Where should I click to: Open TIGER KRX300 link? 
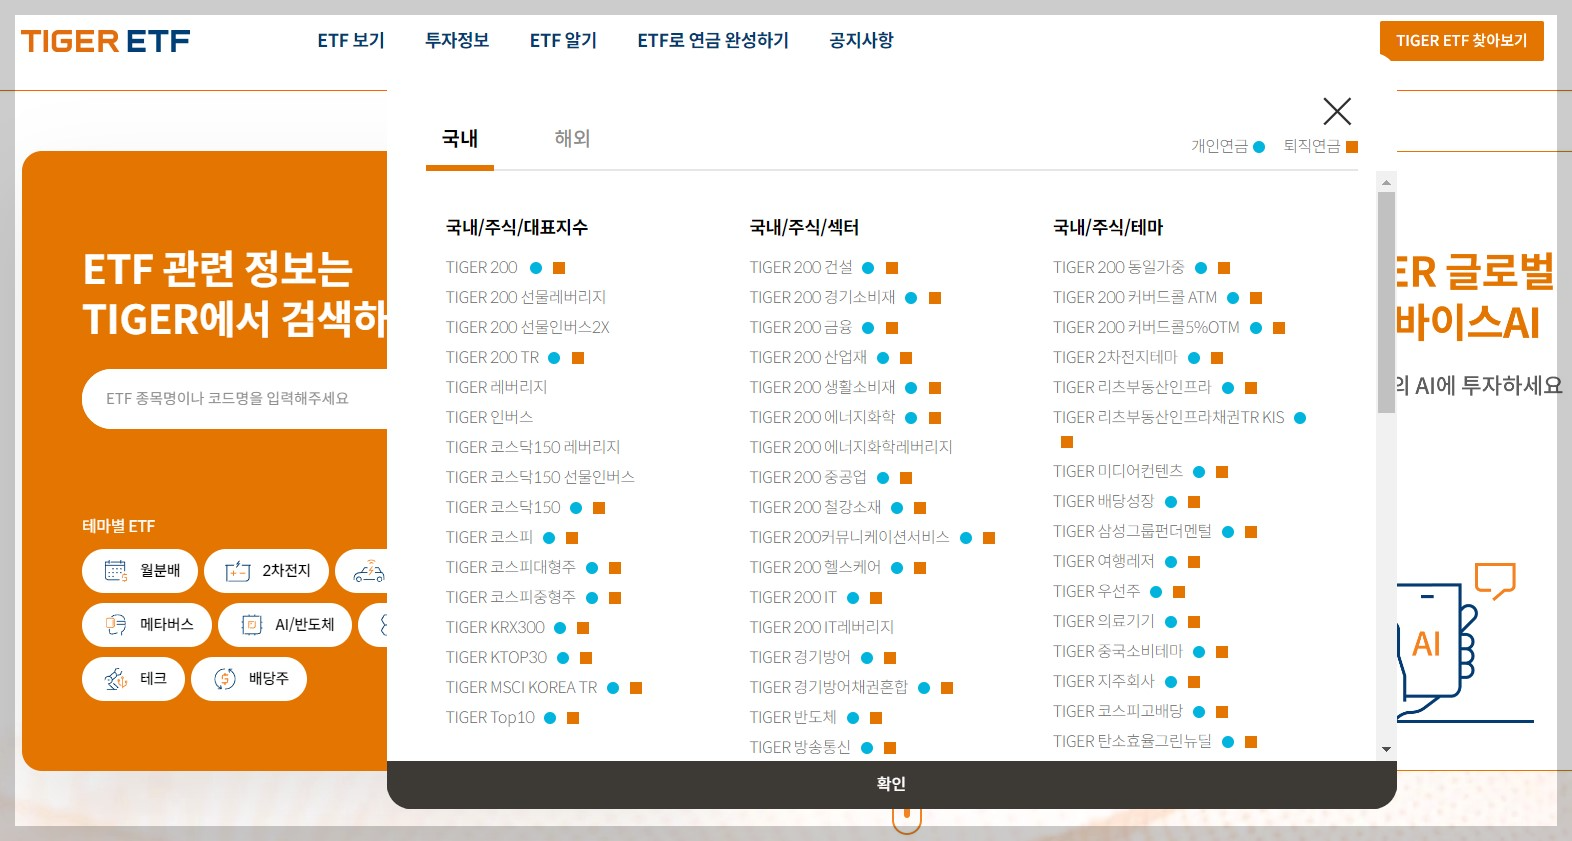pos(495,628)
